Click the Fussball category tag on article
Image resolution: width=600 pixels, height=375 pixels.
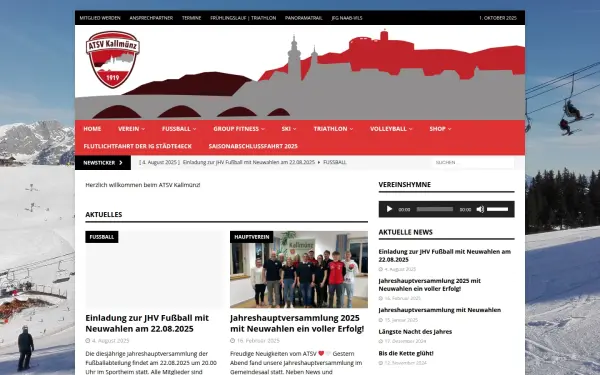pyautogui.click(x=102, y=237)
